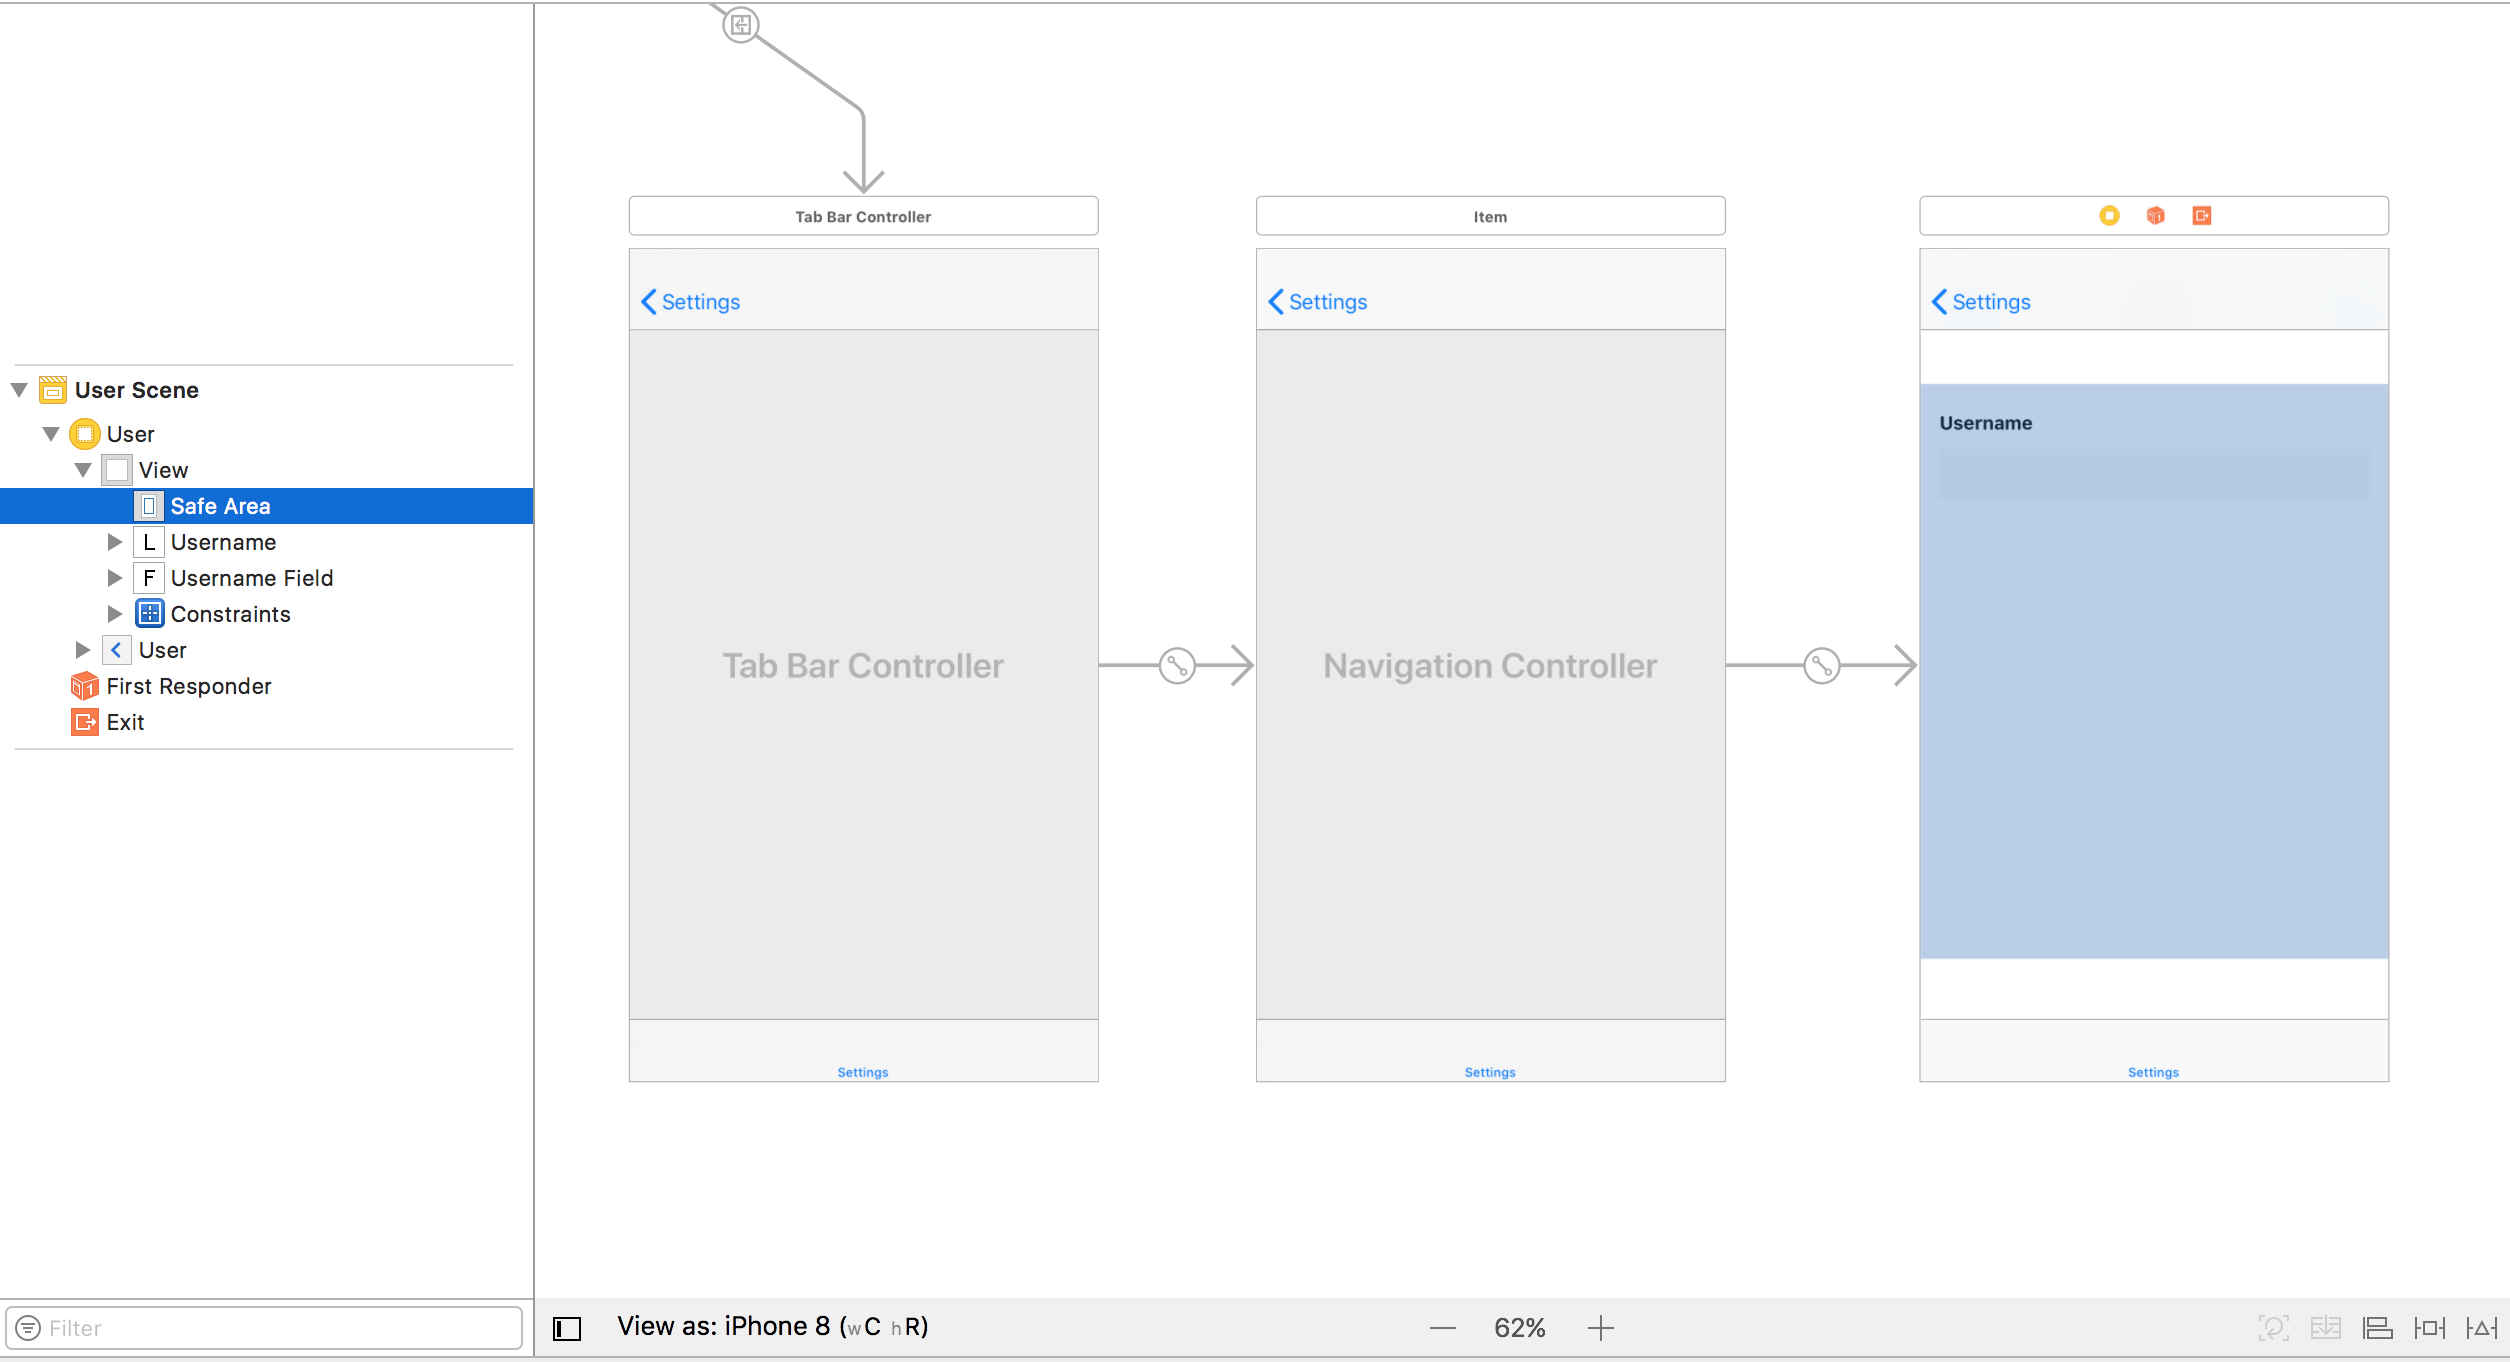Click Embed In Stack button
The image size is (2510, 1362).
point(2326,1328)
